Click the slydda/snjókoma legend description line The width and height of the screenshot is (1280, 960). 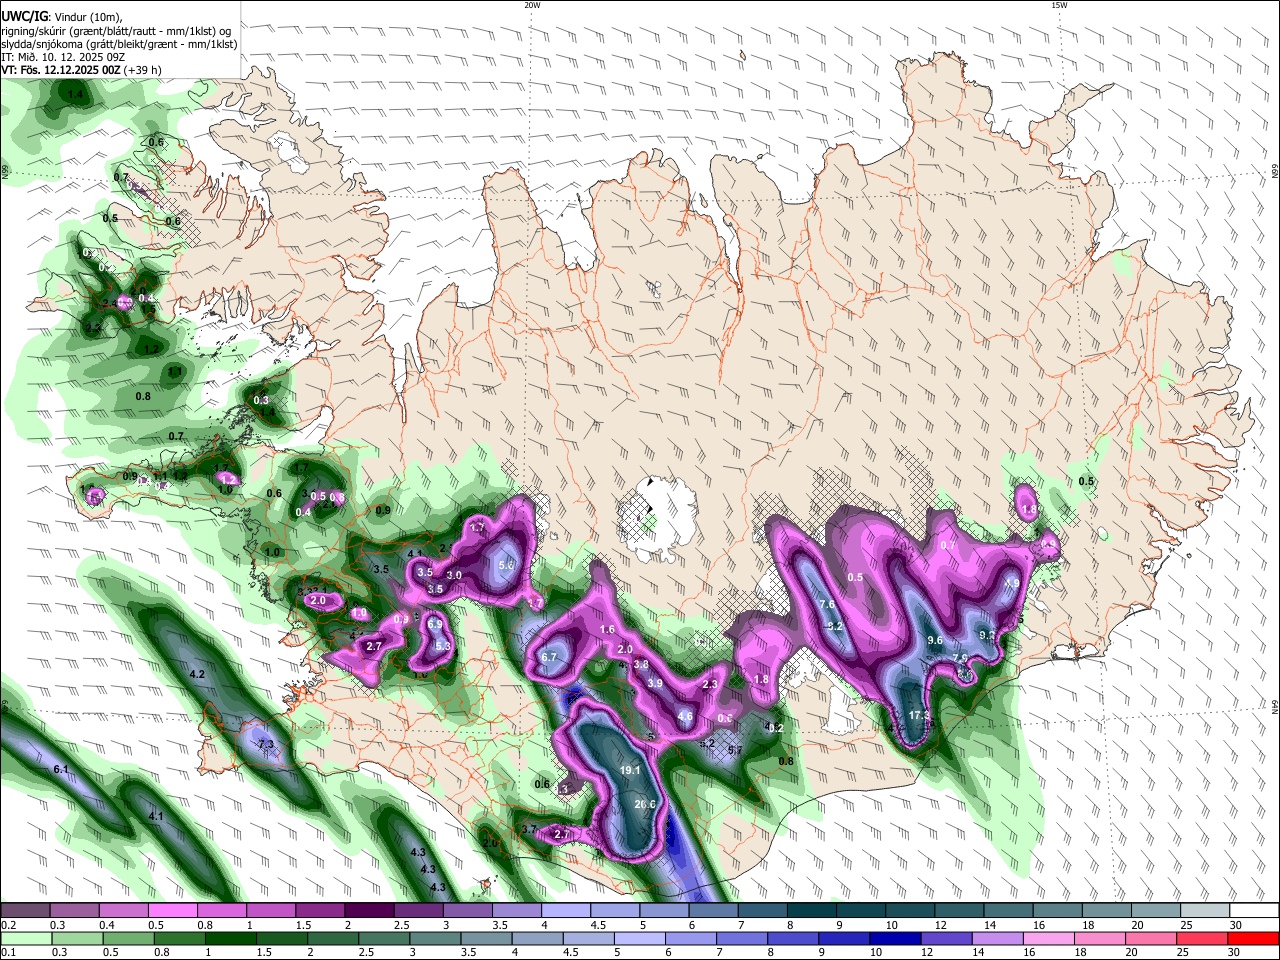click(119, 44)
